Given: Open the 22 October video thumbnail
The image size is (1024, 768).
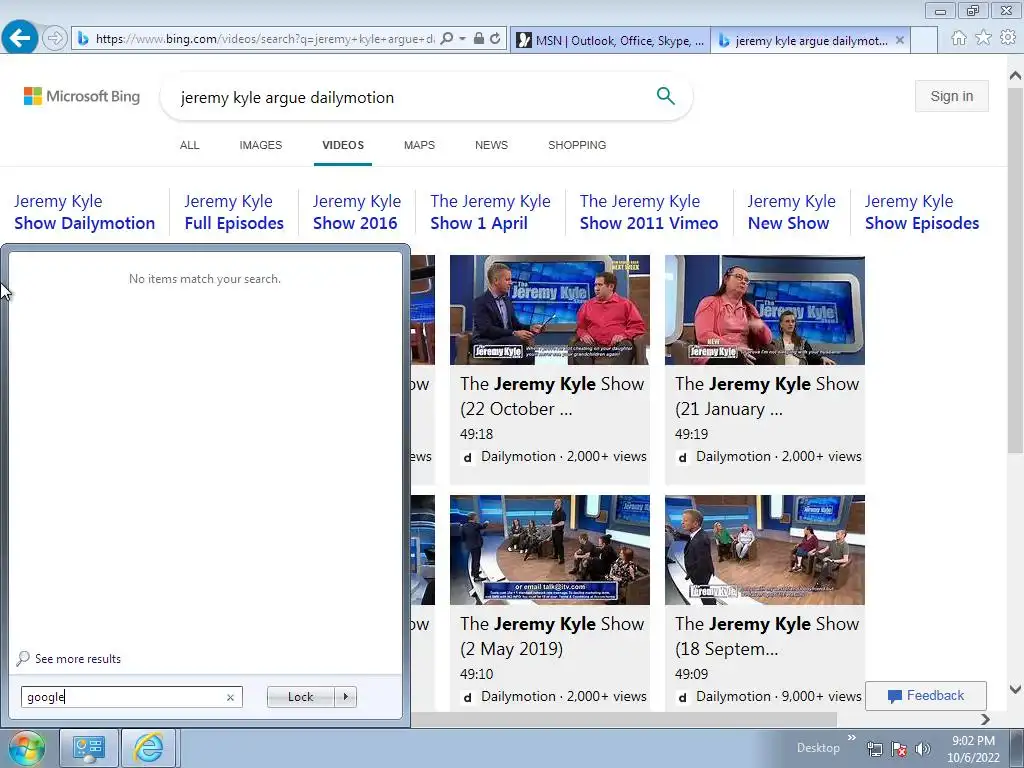Looking at the screenshot, I should [550, 310].
